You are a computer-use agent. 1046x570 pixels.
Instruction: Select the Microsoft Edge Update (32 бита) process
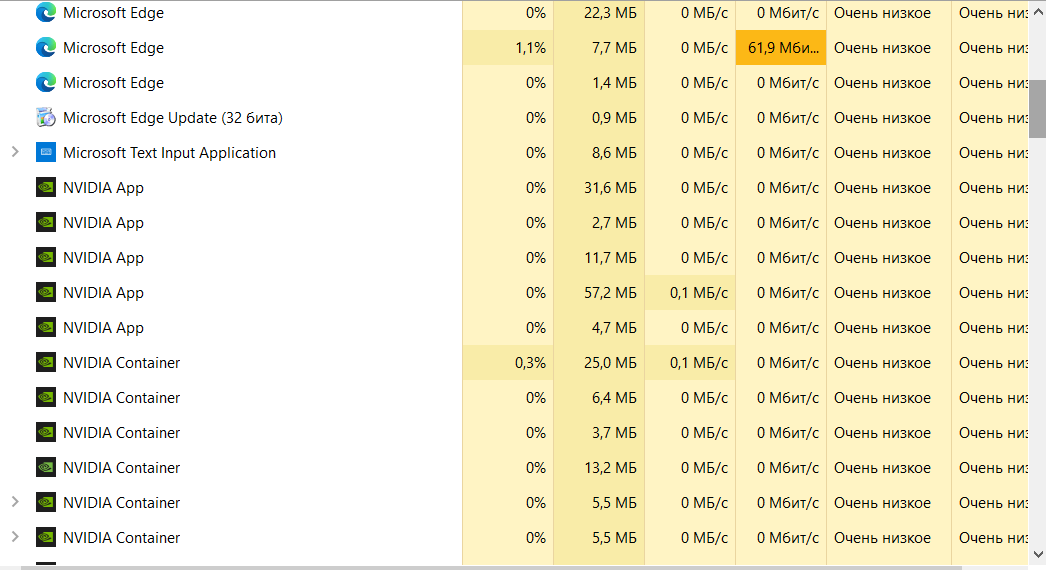click(172, 118)
